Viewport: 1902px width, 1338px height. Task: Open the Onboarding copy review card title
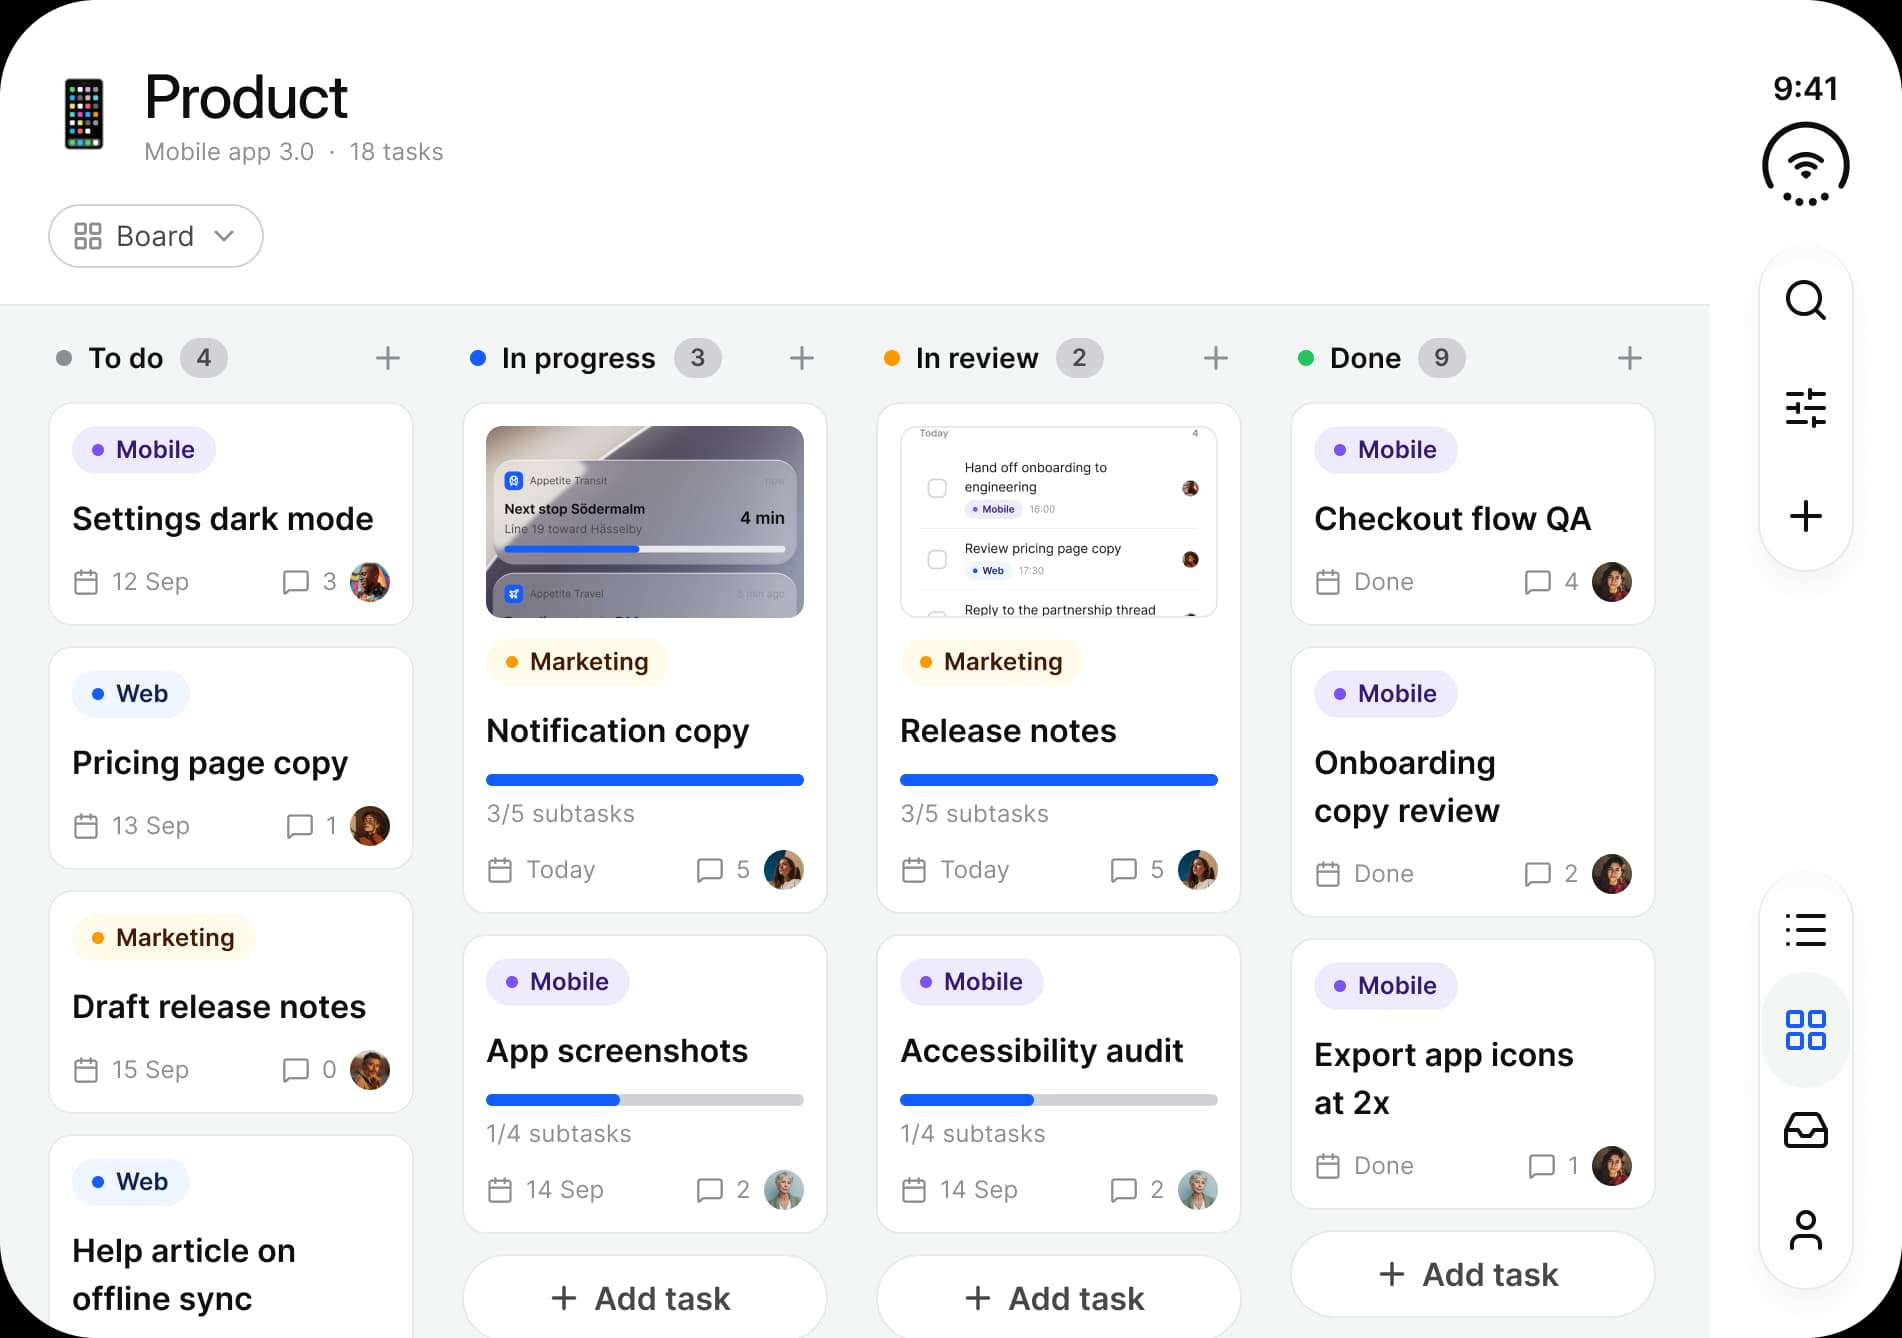point(1407,786)
